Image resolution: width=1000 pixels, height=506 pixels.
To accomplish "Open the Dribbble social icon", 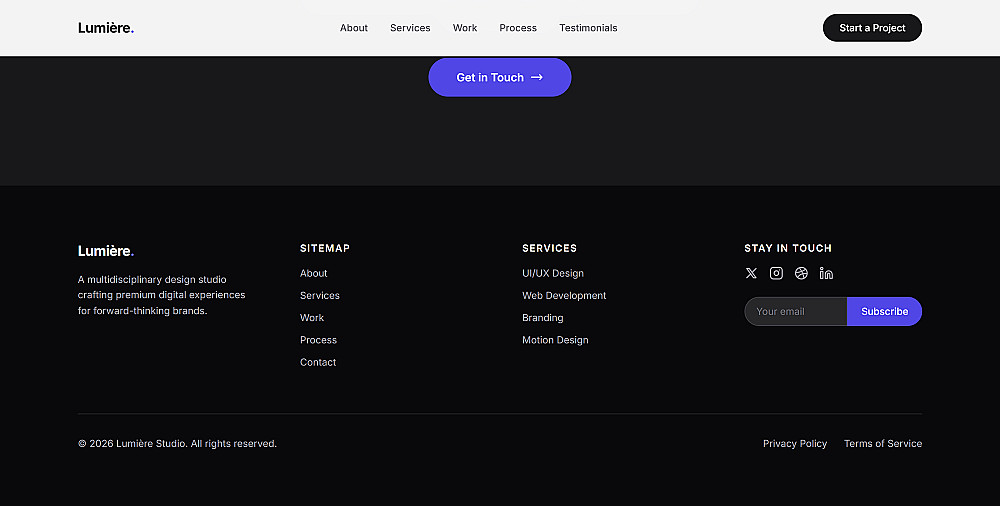I will coord(801,273).
